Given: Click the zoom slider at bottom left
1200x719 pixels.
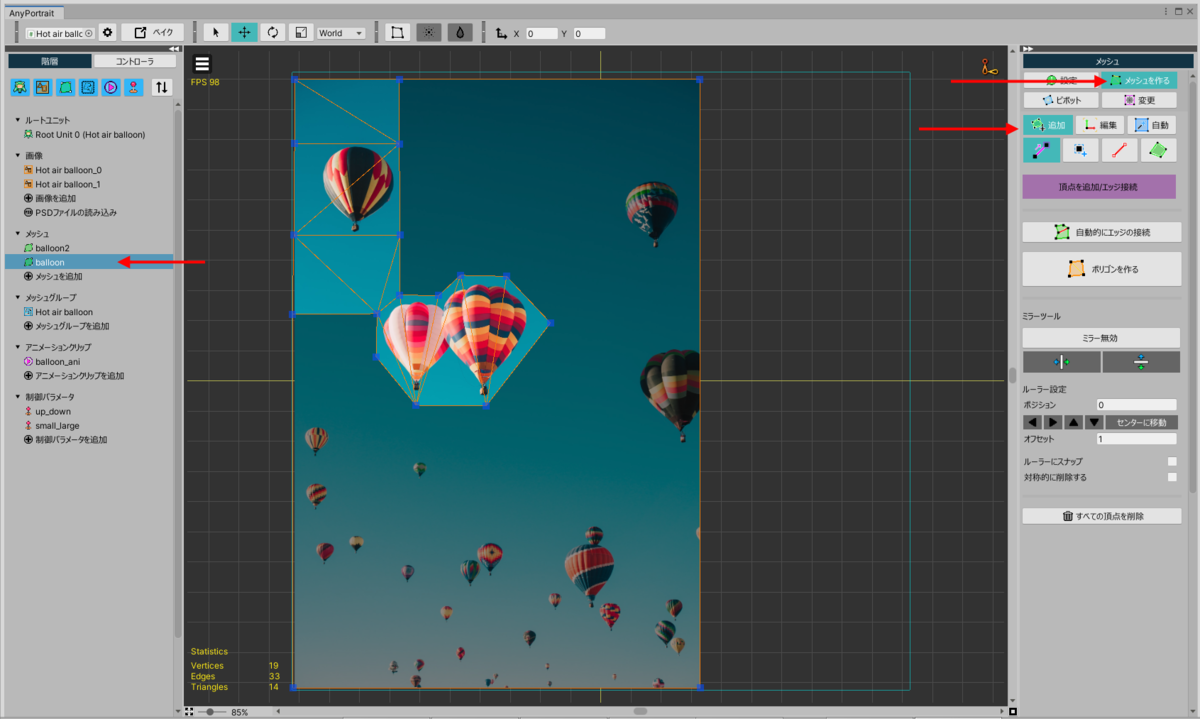Looking at the screenshot, I should (210, 712).
